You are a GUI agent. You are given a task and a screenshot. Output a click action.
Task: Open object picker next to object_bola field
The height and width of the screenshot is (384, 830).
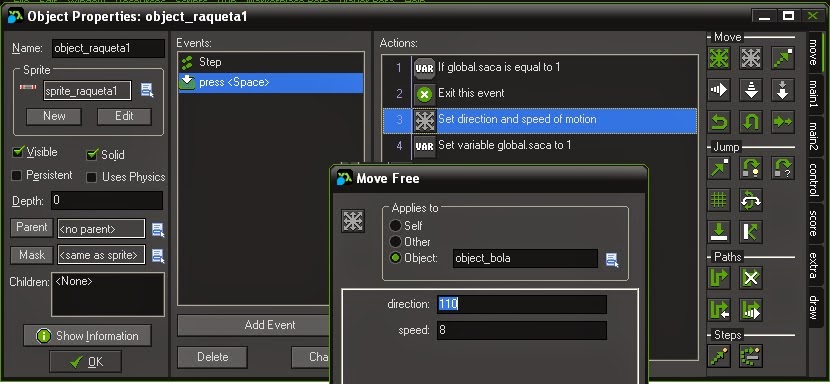pyautogui.click(x=612, y=260)
